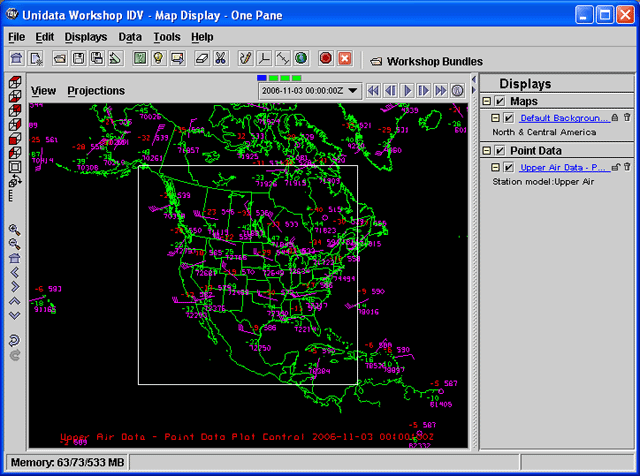Uncheck the Point Data category checkbox
The height and width of the screenshot is (476, 640).
500,150
